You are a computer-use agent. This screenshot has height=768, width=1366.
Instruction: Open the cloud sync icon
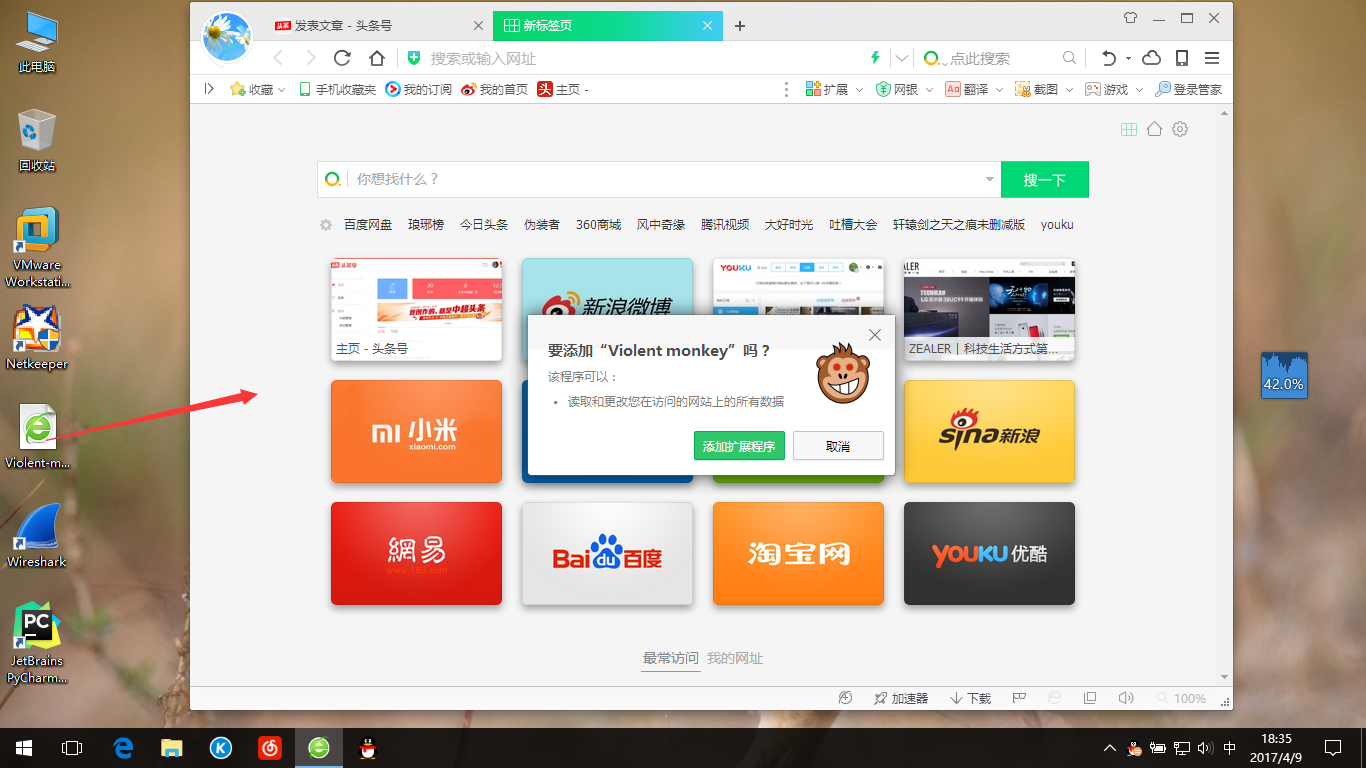(1151, 58)
